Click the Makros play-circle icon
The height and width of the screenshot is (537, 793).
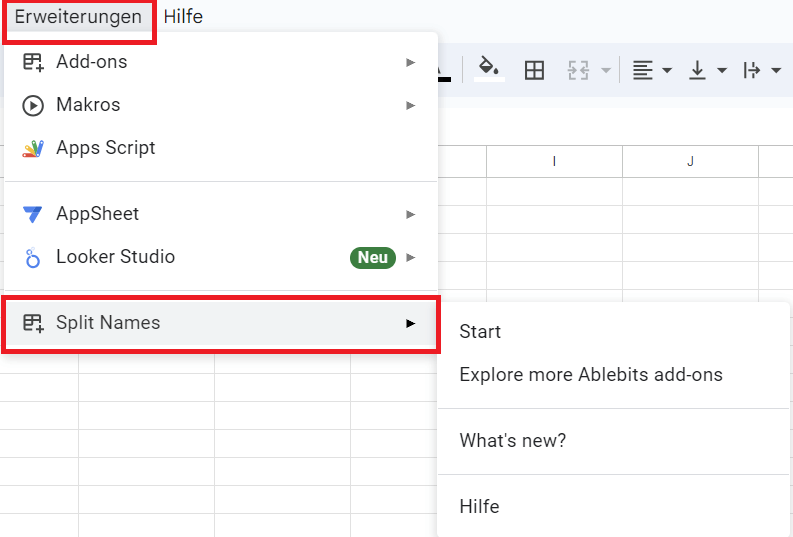pos(33,105)
